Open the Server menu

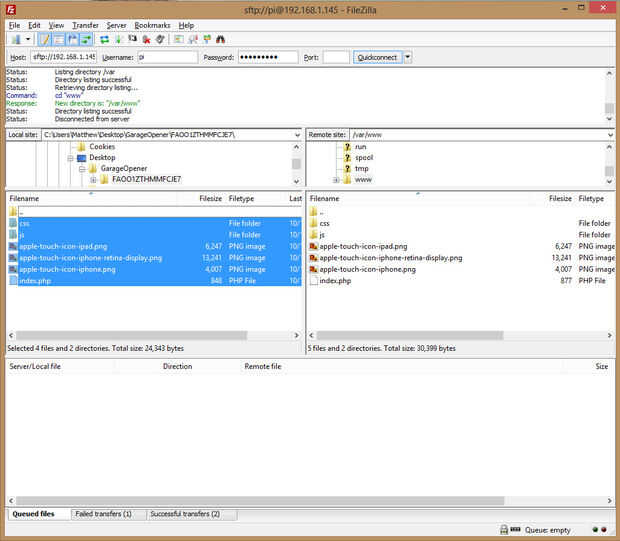(x=116, y=25)
